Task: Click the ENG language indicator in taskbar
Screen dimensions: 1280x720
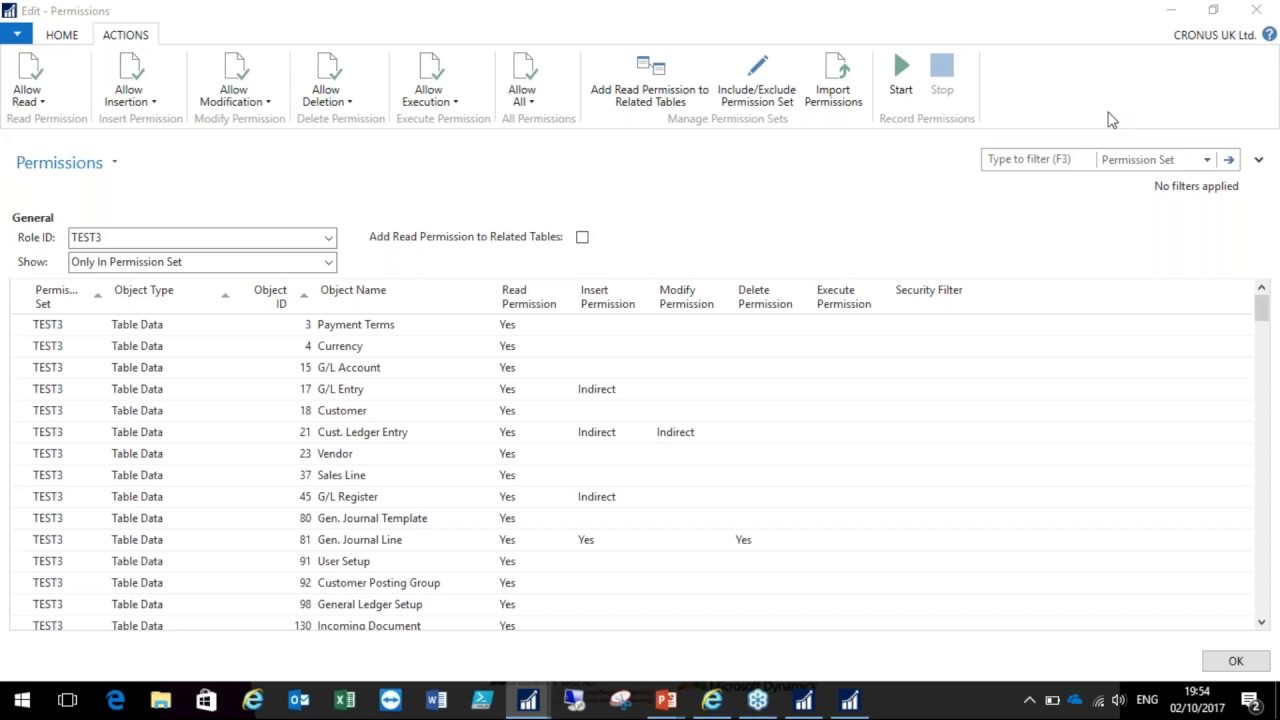Action: tap(1147, 700)
